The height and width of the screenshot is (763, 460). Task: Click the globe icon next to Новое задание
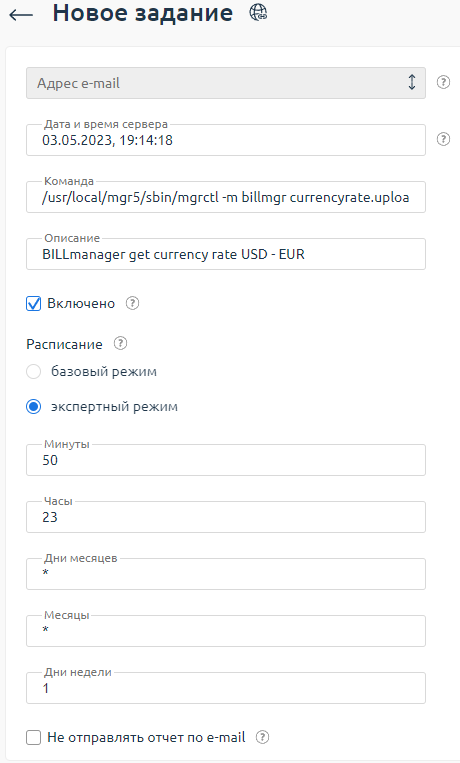click(258, 12)
